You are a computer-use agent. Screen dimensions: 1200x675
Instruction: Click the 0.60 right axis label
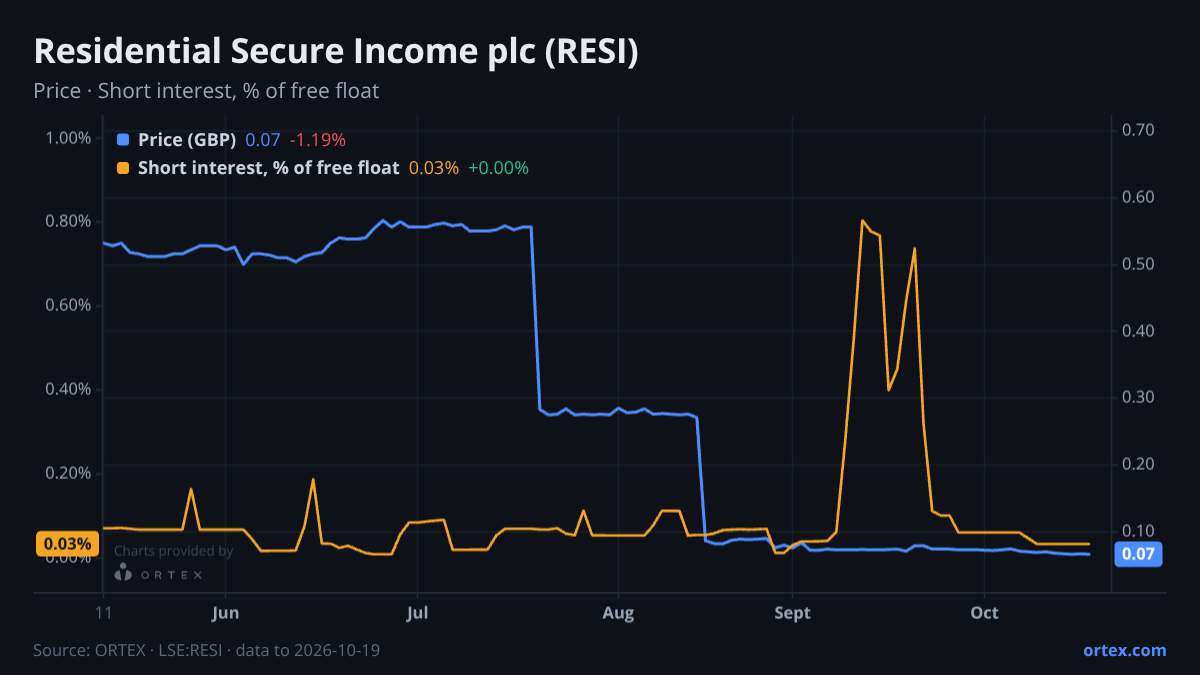coord(1139,197)
